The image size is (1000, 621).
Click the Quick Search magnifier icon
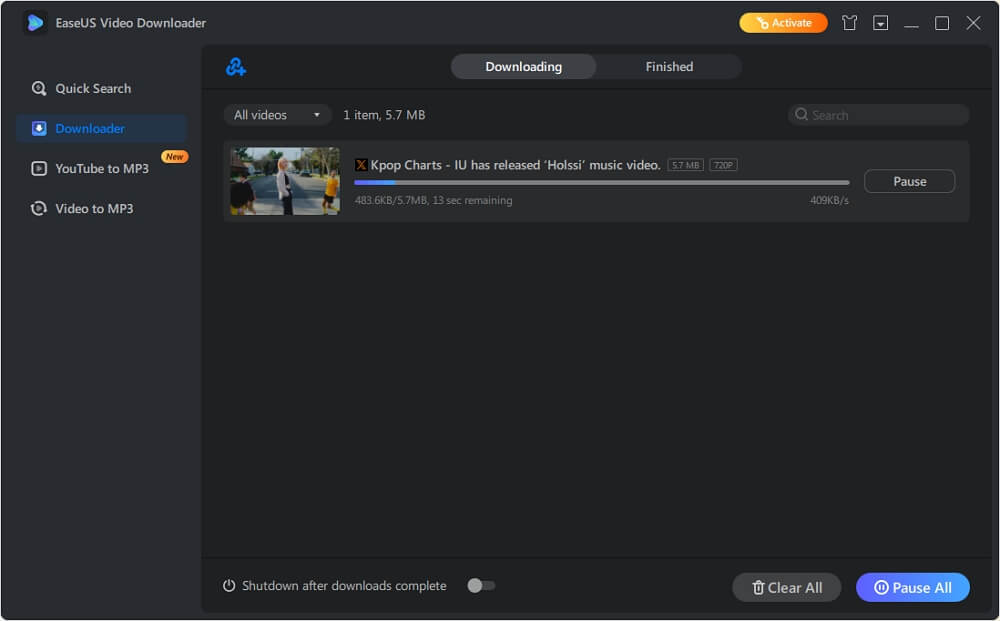pos(39,89)
